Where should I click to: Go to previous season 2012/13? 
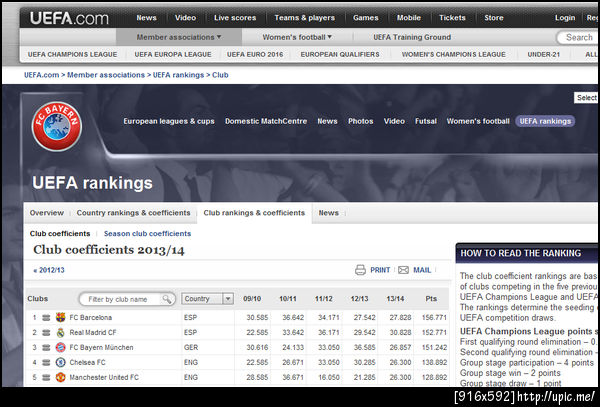pyautogui.click(x=49, y=270)
